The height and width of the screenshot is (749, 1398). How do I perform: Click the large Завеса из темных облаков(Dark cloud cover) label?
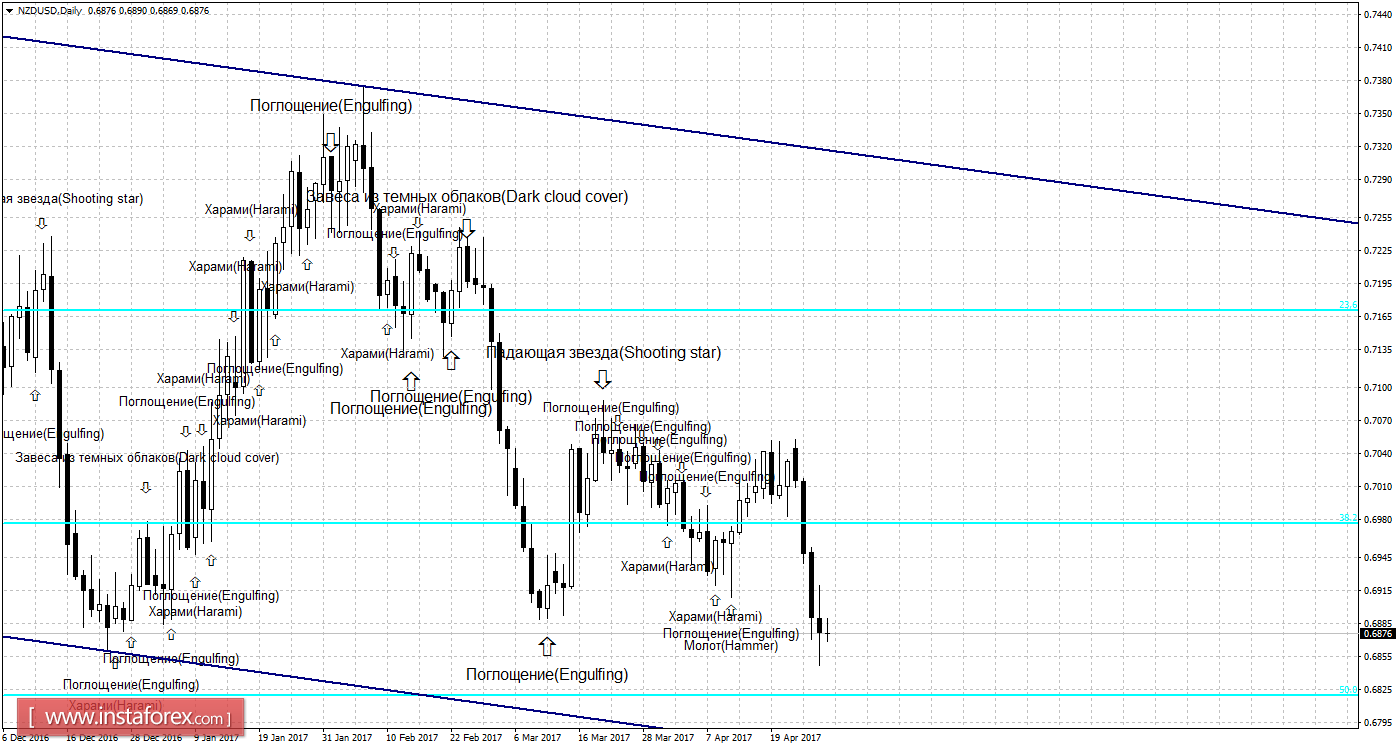(467, 196)
